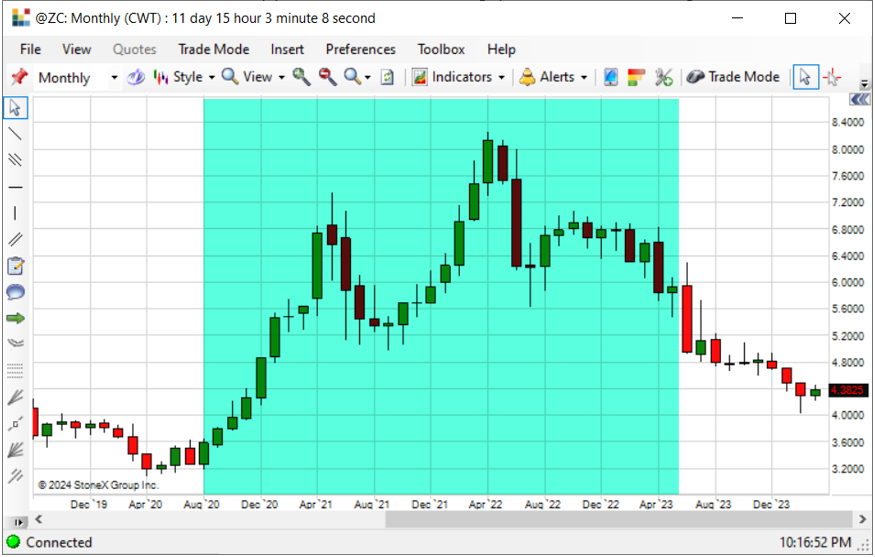Select the text note annotation tool

[x=15, y=266]
